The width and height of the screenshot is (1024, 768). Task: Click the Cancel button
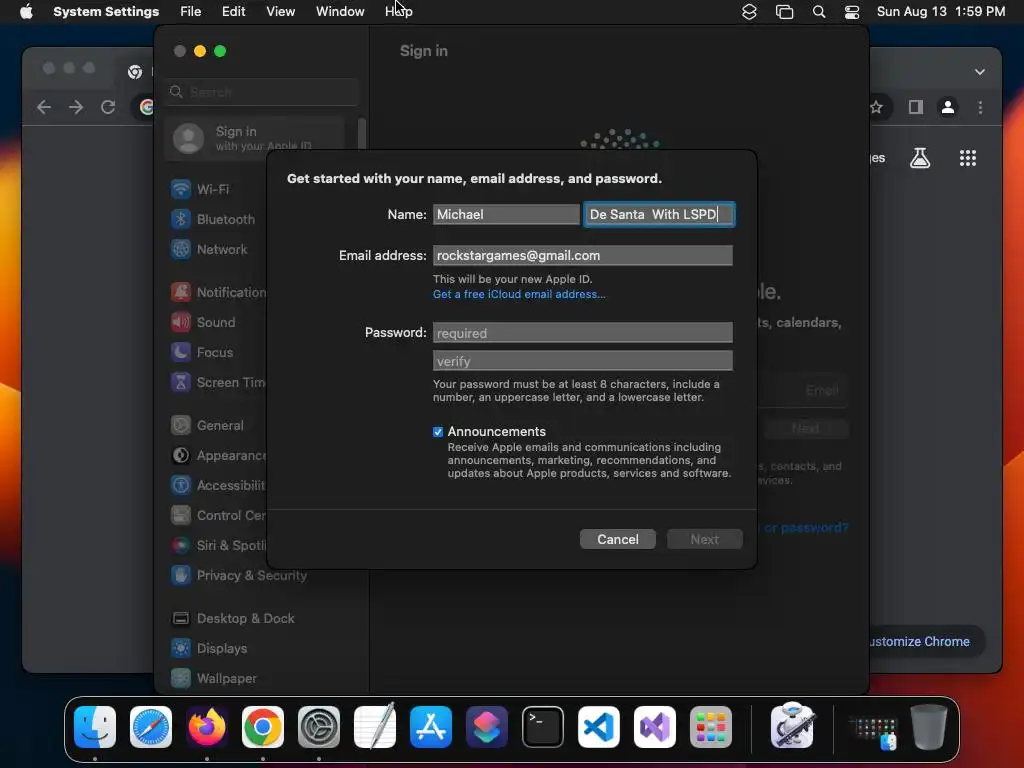[x=617, y=539]
